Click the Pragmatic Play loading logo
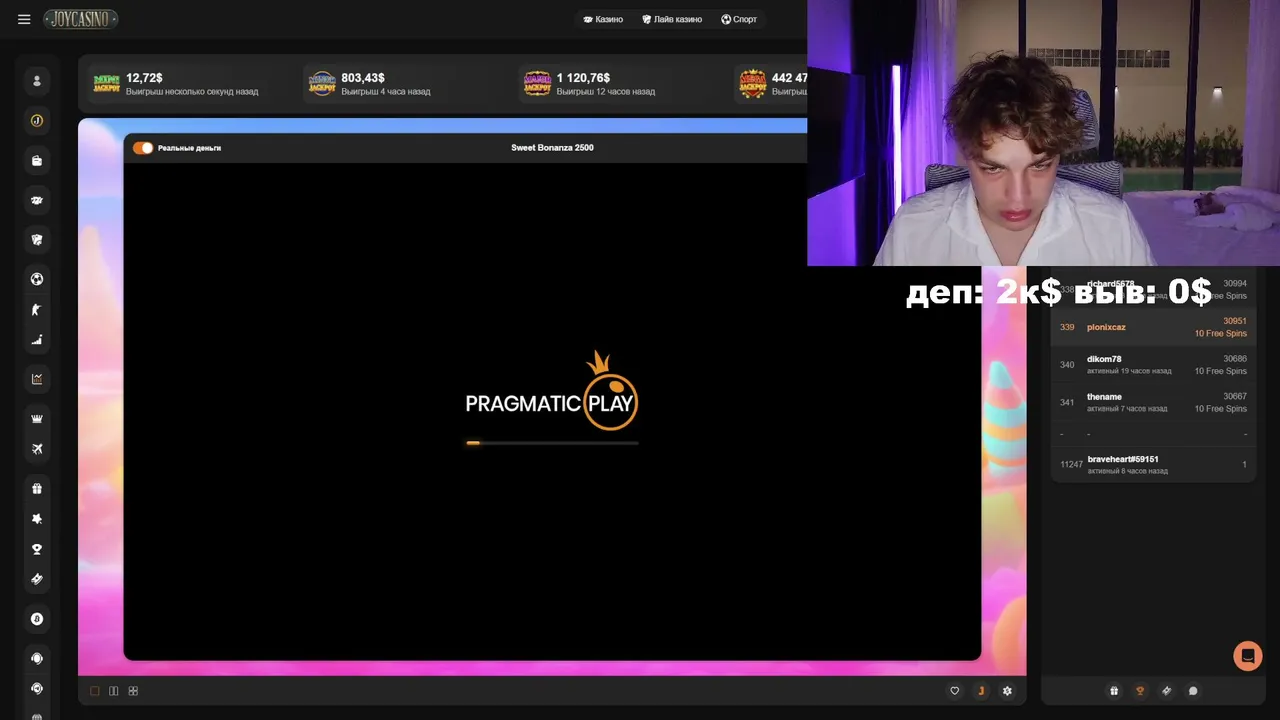Image resolution: width=1280 pixels, height=720 pixels. (552, 391)
